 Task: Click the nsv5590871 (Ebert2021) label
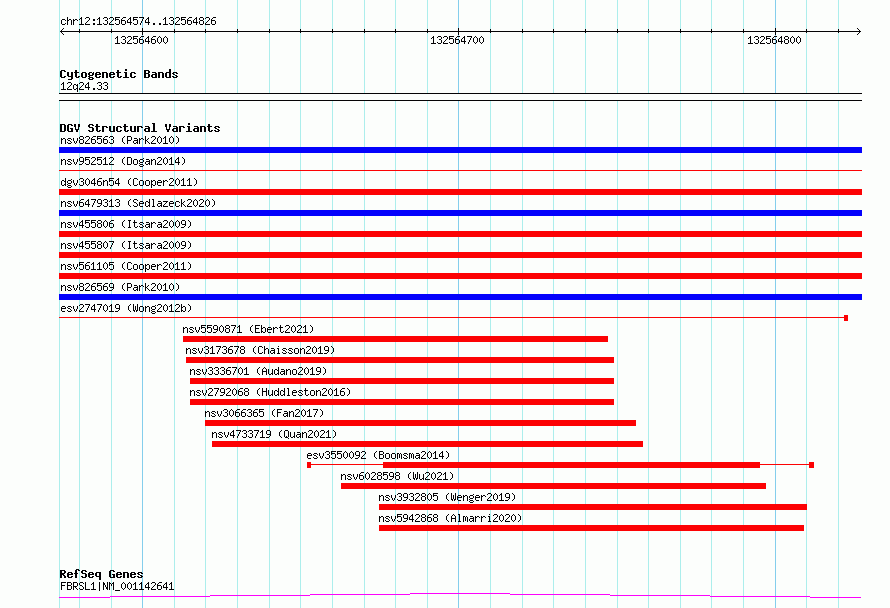tap(248, 329)
